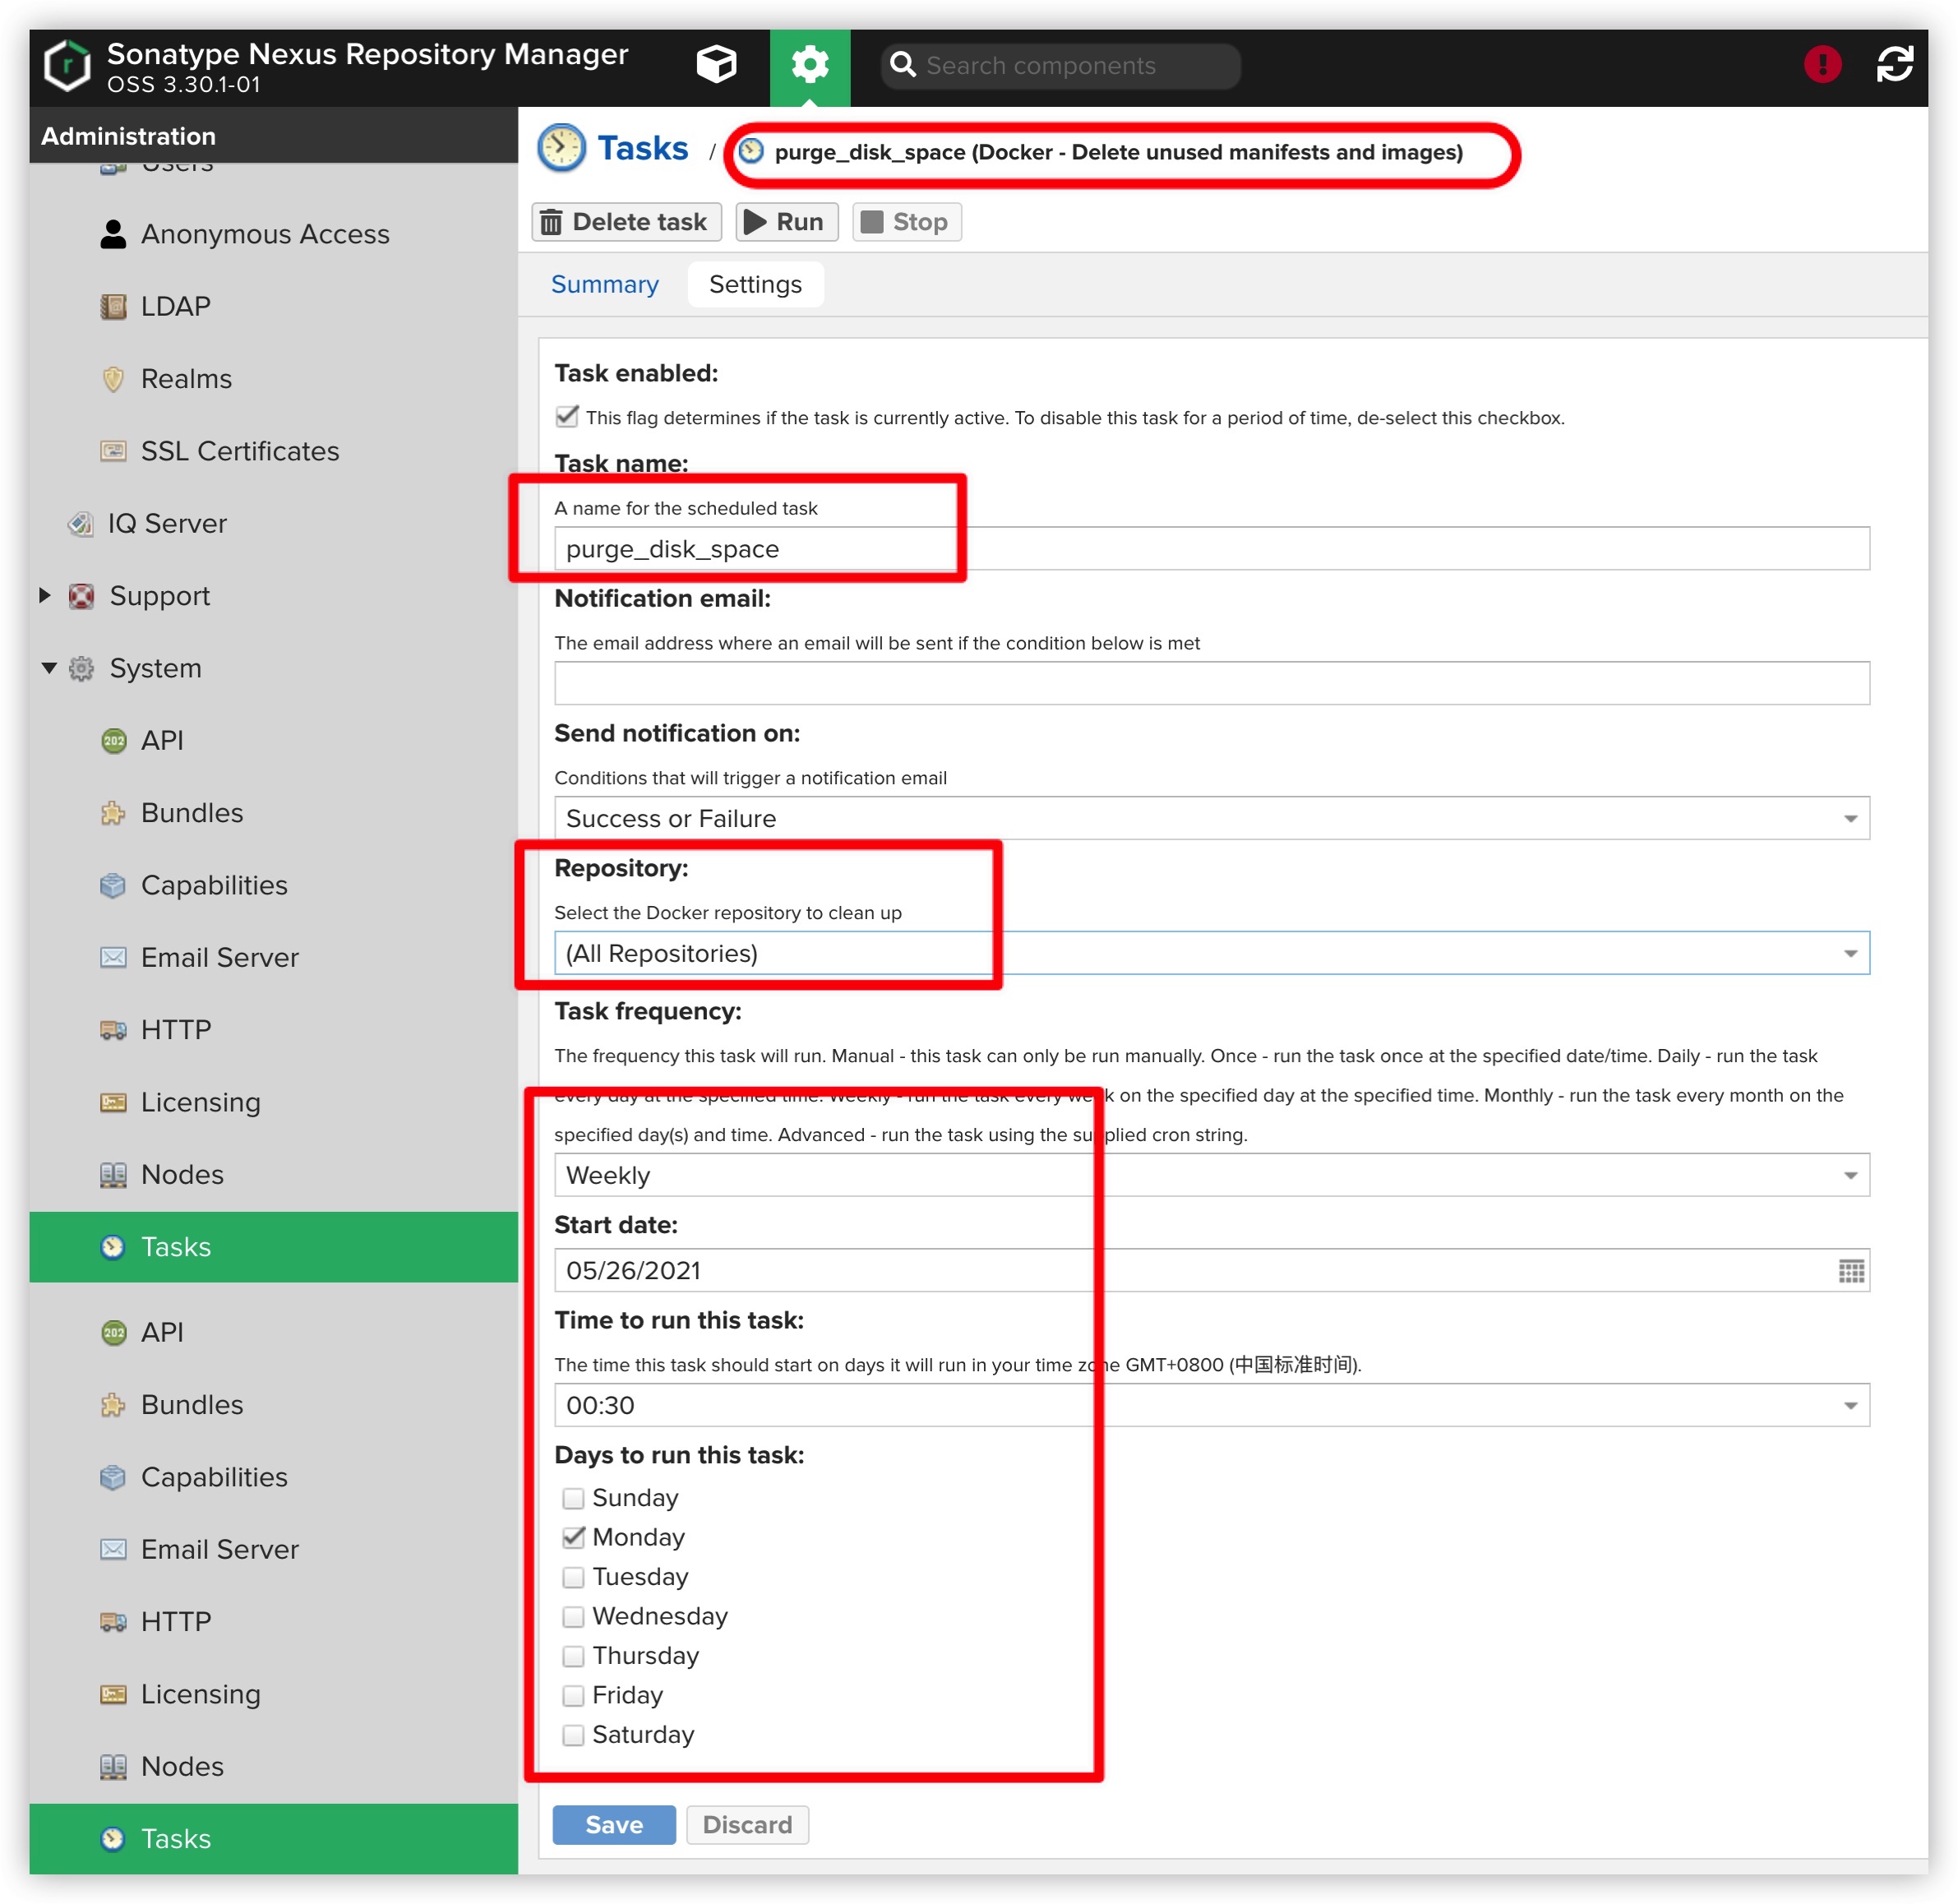Click the magnifier icon in search box
1958x1904 pixels.
pyautogui.click(x=902, y=65)
